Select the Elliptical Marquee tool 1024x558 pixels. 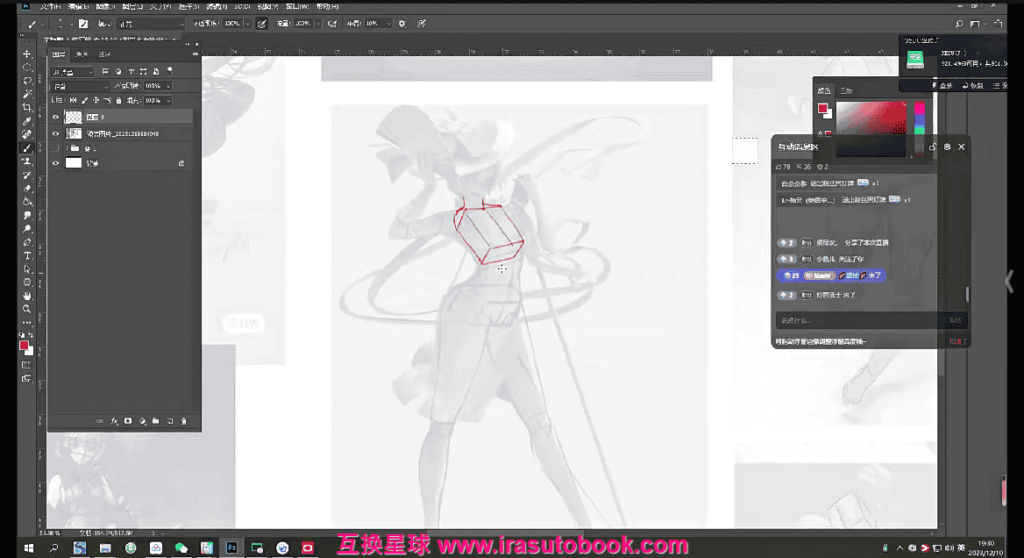[27, 68]
